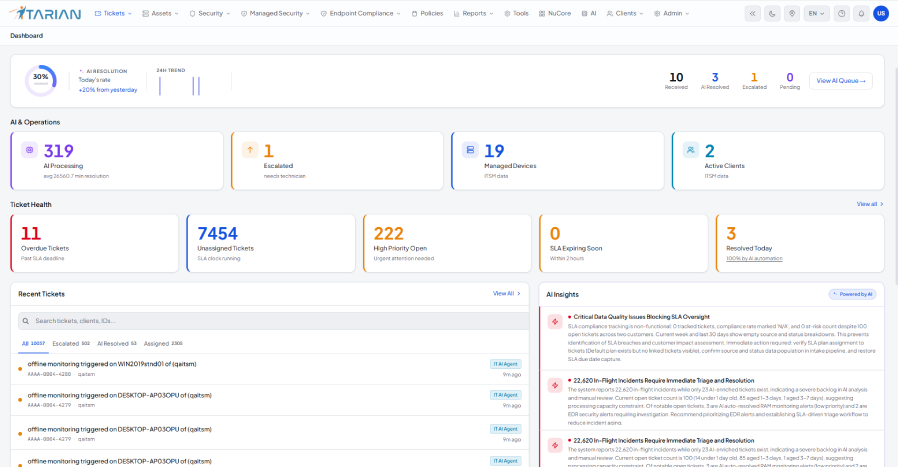The width and height of the screenshot is (898, 467).
Task: Select the All tickets tab
Action: tap(33, 344)
